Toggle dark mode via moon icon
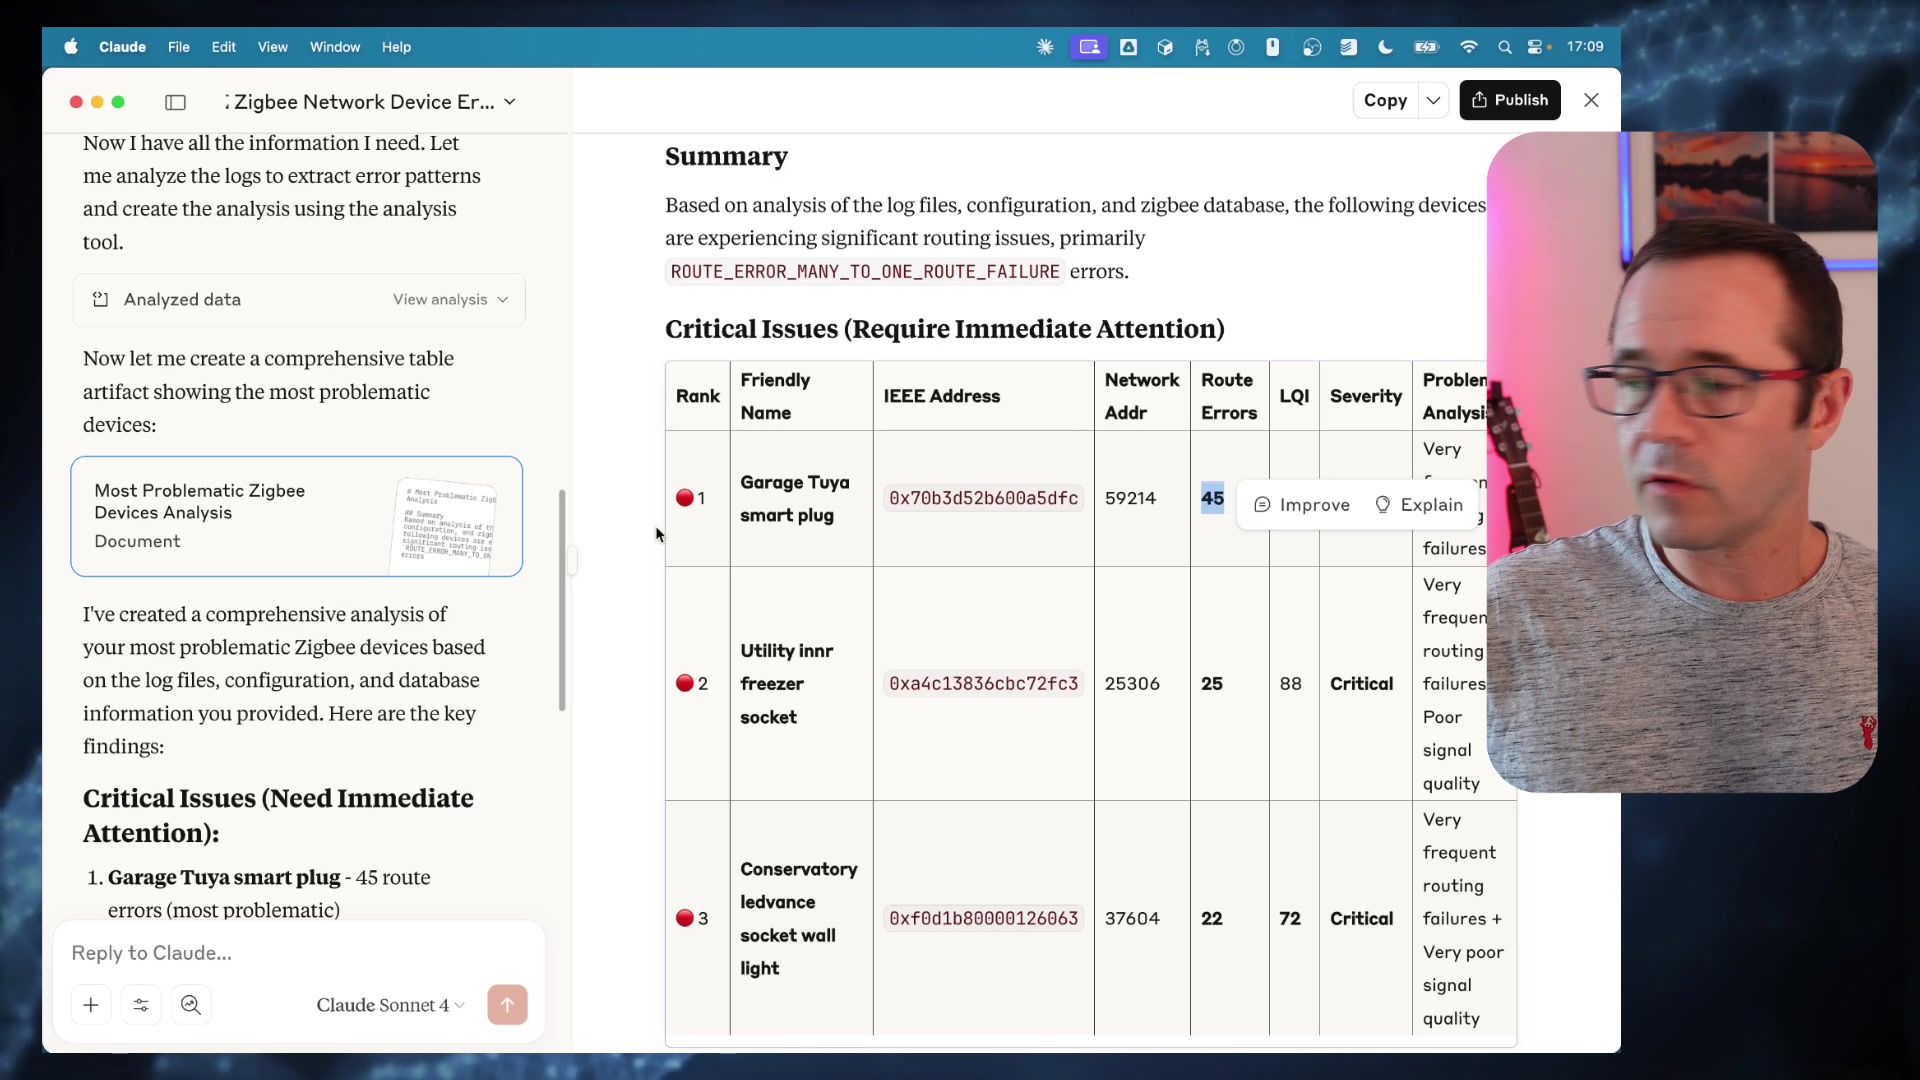The height and width of the screenshot is (1080, 1920). [1387, 47]
